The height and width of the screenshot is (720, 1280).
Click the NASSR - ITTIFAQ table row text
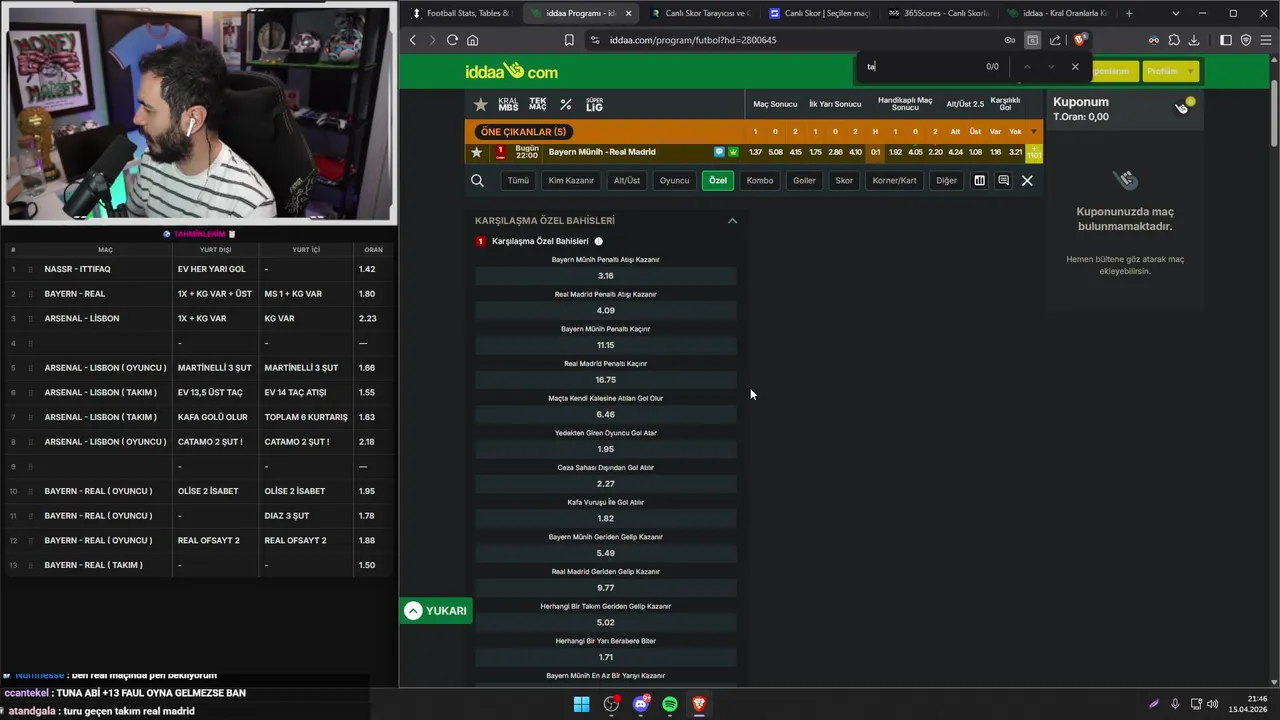click(77, 269)
